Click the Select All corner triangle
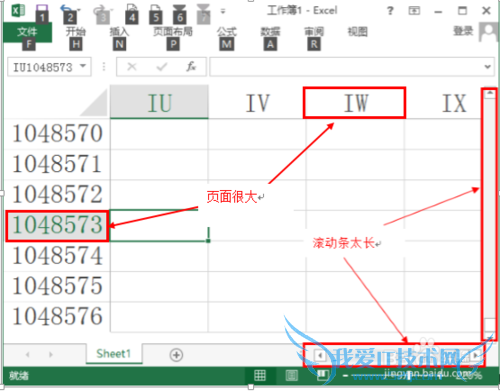Screen dimensions: 500x391 [x=93, y=103]
